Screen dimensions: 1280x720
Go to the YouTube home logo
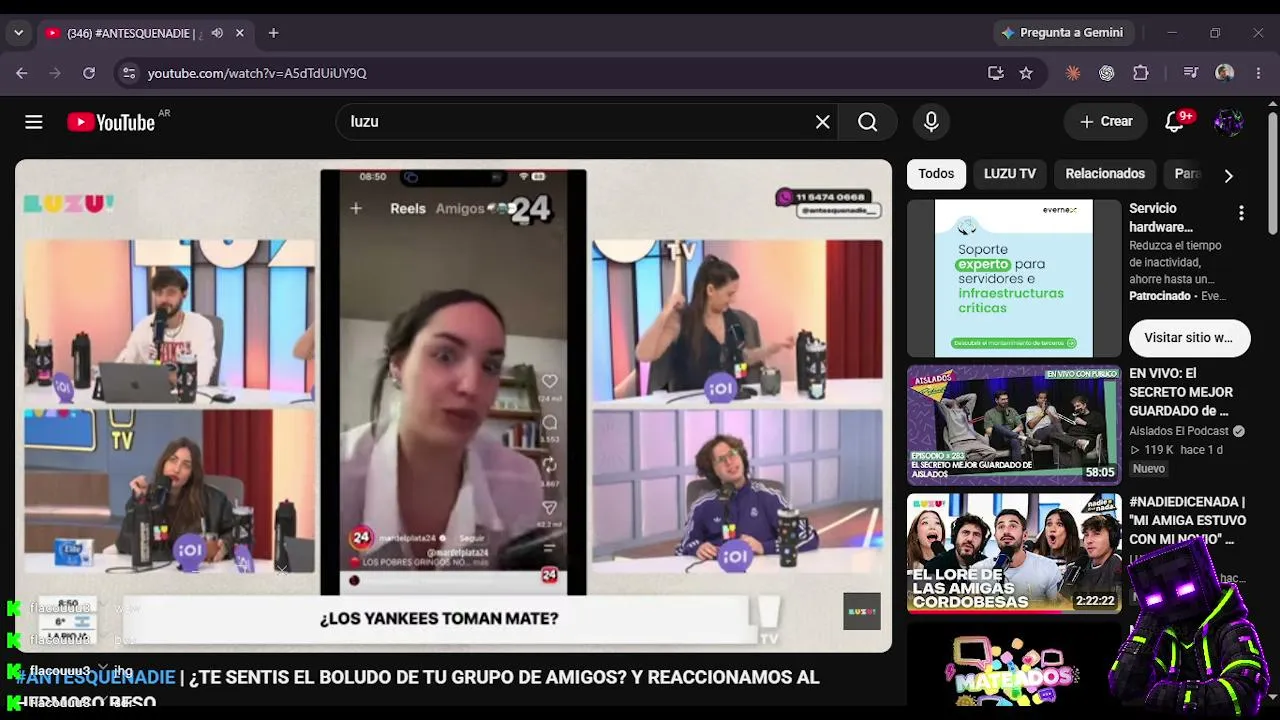point(111,122)
